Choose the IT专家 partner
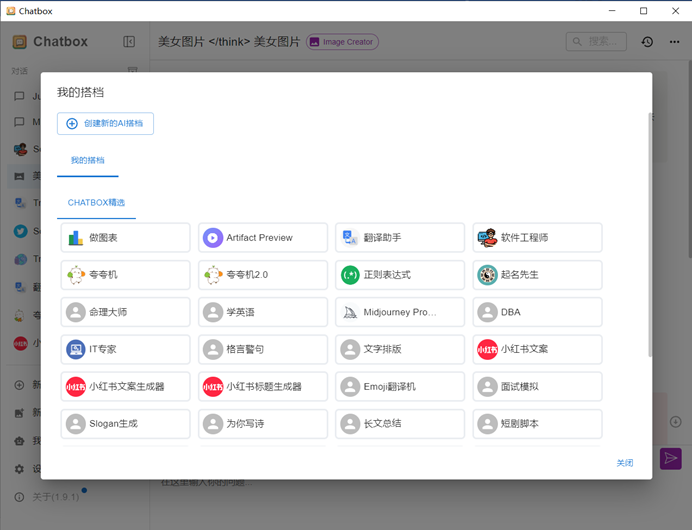The width and height of the screenshot is (692, 530). click(125, 349)
